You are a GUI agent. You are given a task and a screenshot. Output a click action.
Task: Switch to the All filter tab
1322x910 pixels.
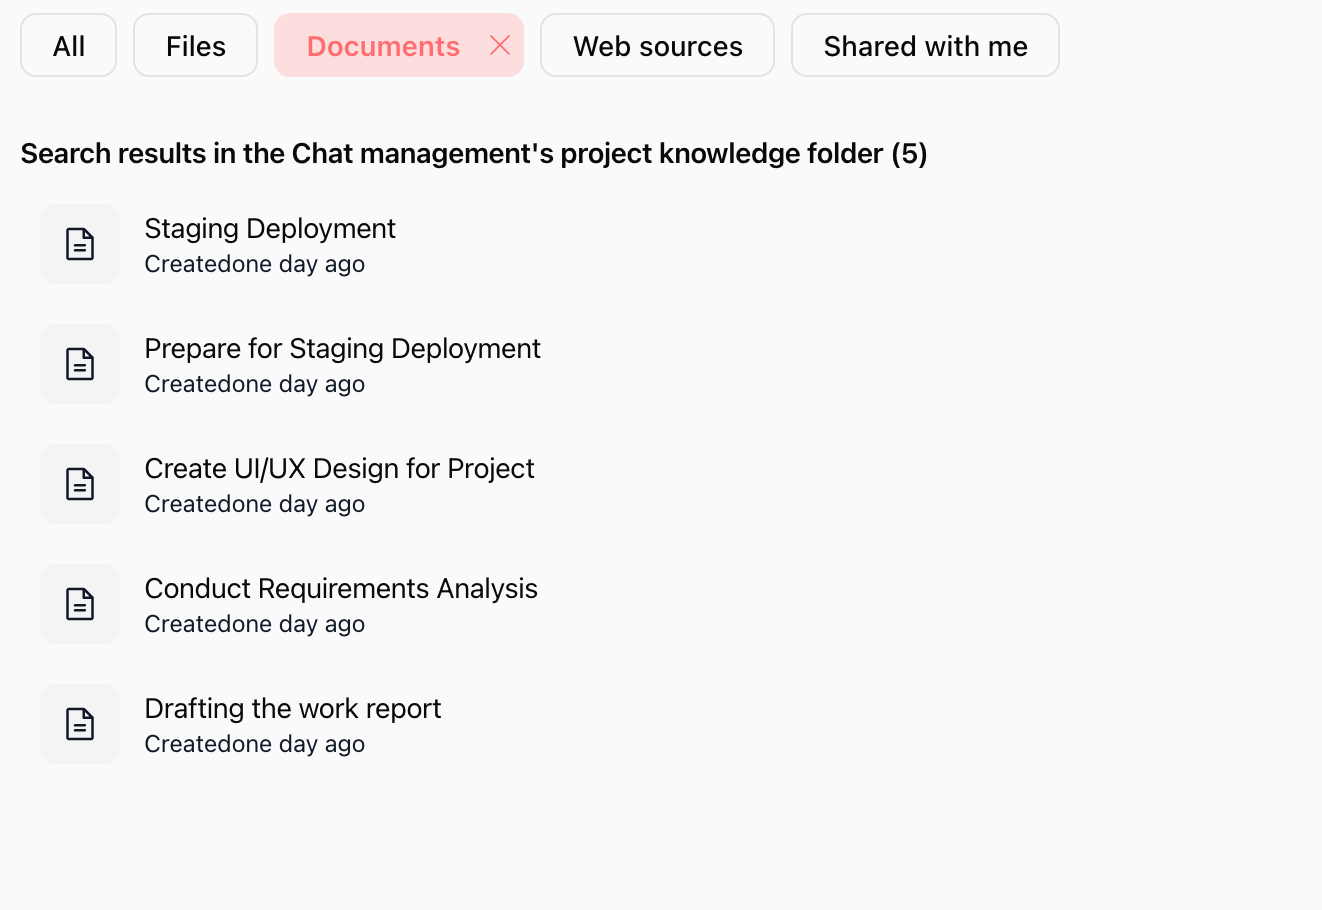69,45
